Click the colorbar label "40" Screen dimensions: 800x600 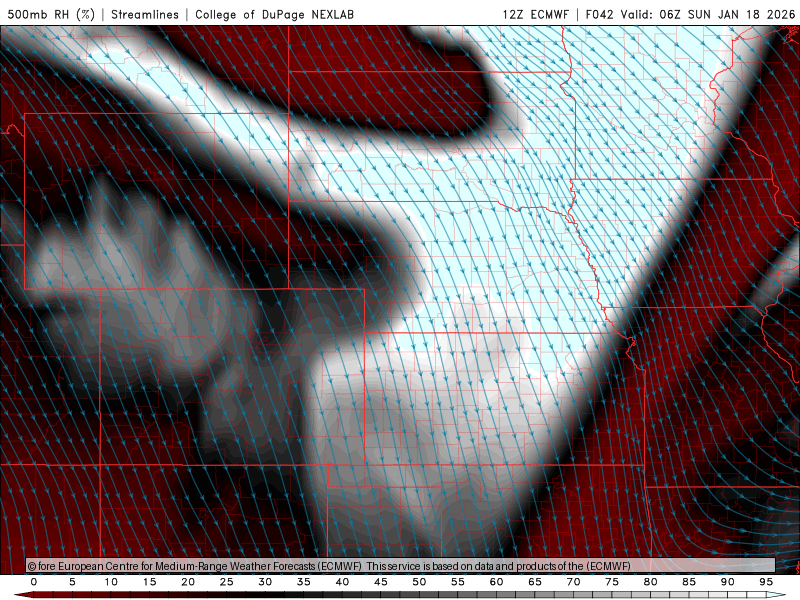[342, 582]
